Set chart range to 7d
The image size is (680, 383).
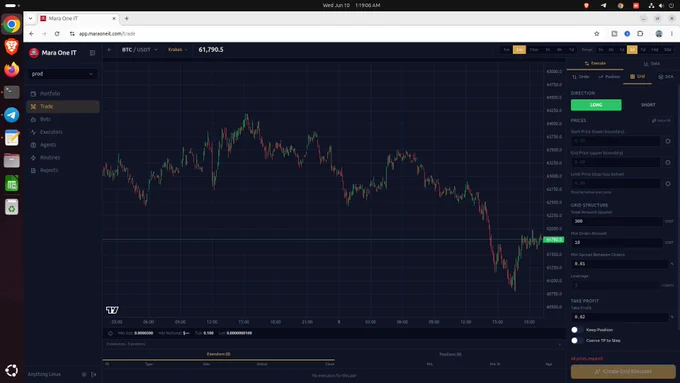click(x=643, y=50)
